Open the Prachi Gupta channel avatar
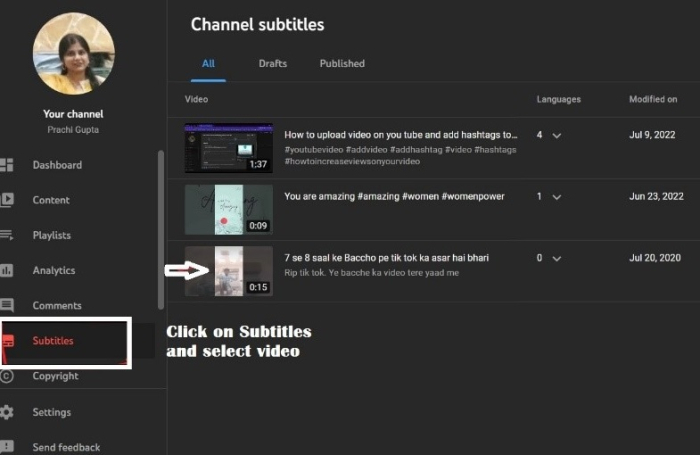Image resolution: width=700 pixels, height=455 pixels. click(74, 54)
